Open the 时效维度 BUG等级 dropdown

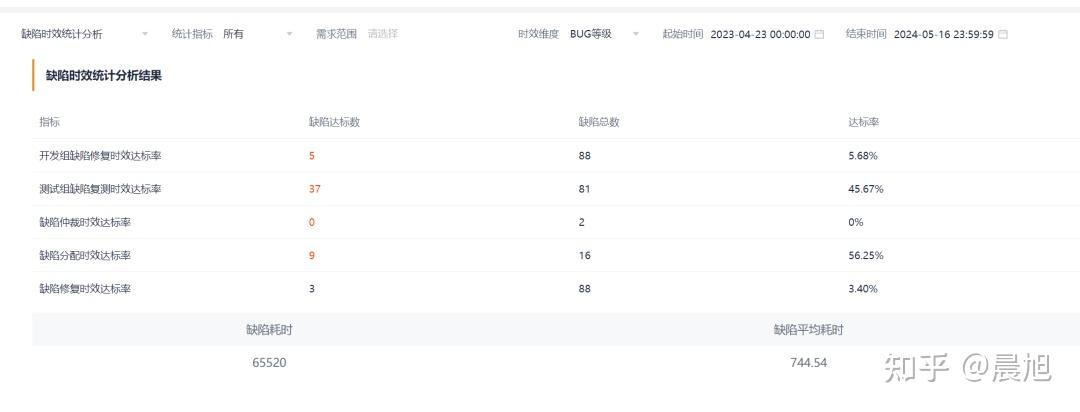(635, 34)
